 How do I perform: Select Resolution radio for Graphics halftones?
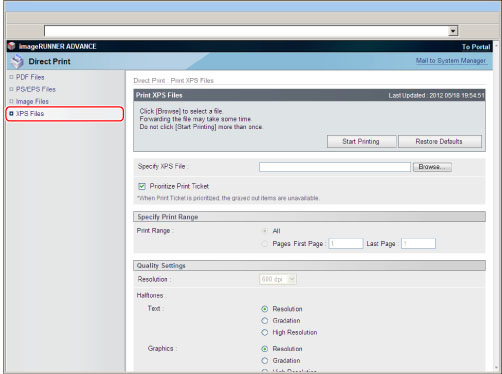click(x=265, y=349)
